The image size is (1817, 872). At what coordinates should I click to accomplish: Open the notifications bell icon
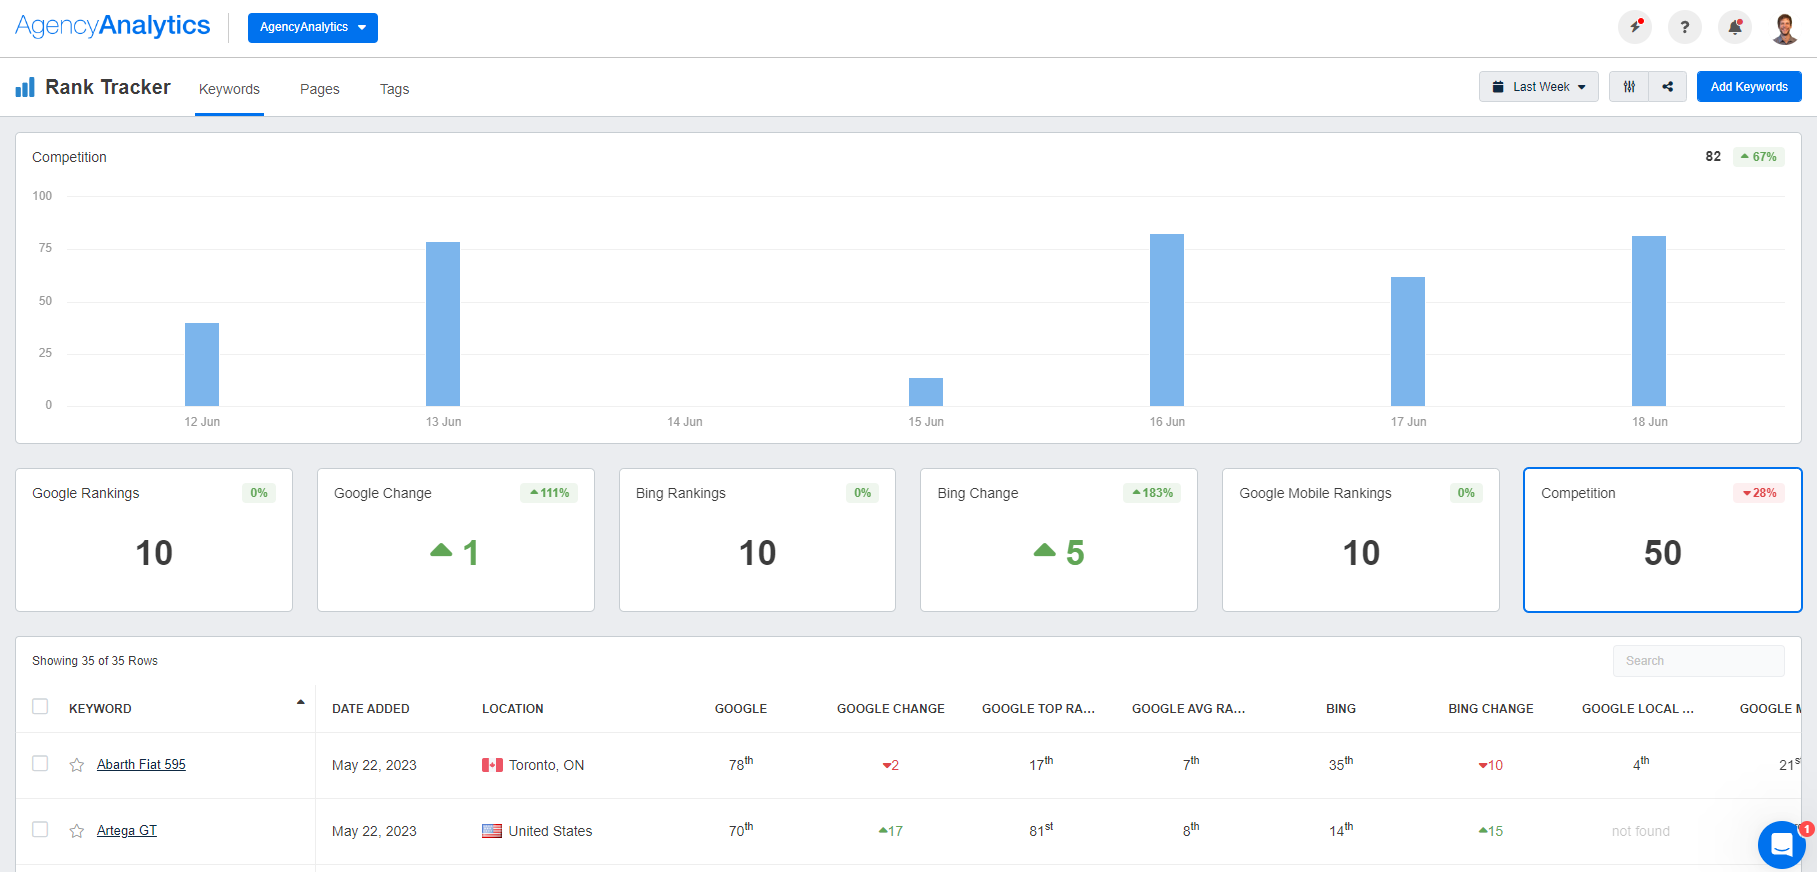(1735, 27)
